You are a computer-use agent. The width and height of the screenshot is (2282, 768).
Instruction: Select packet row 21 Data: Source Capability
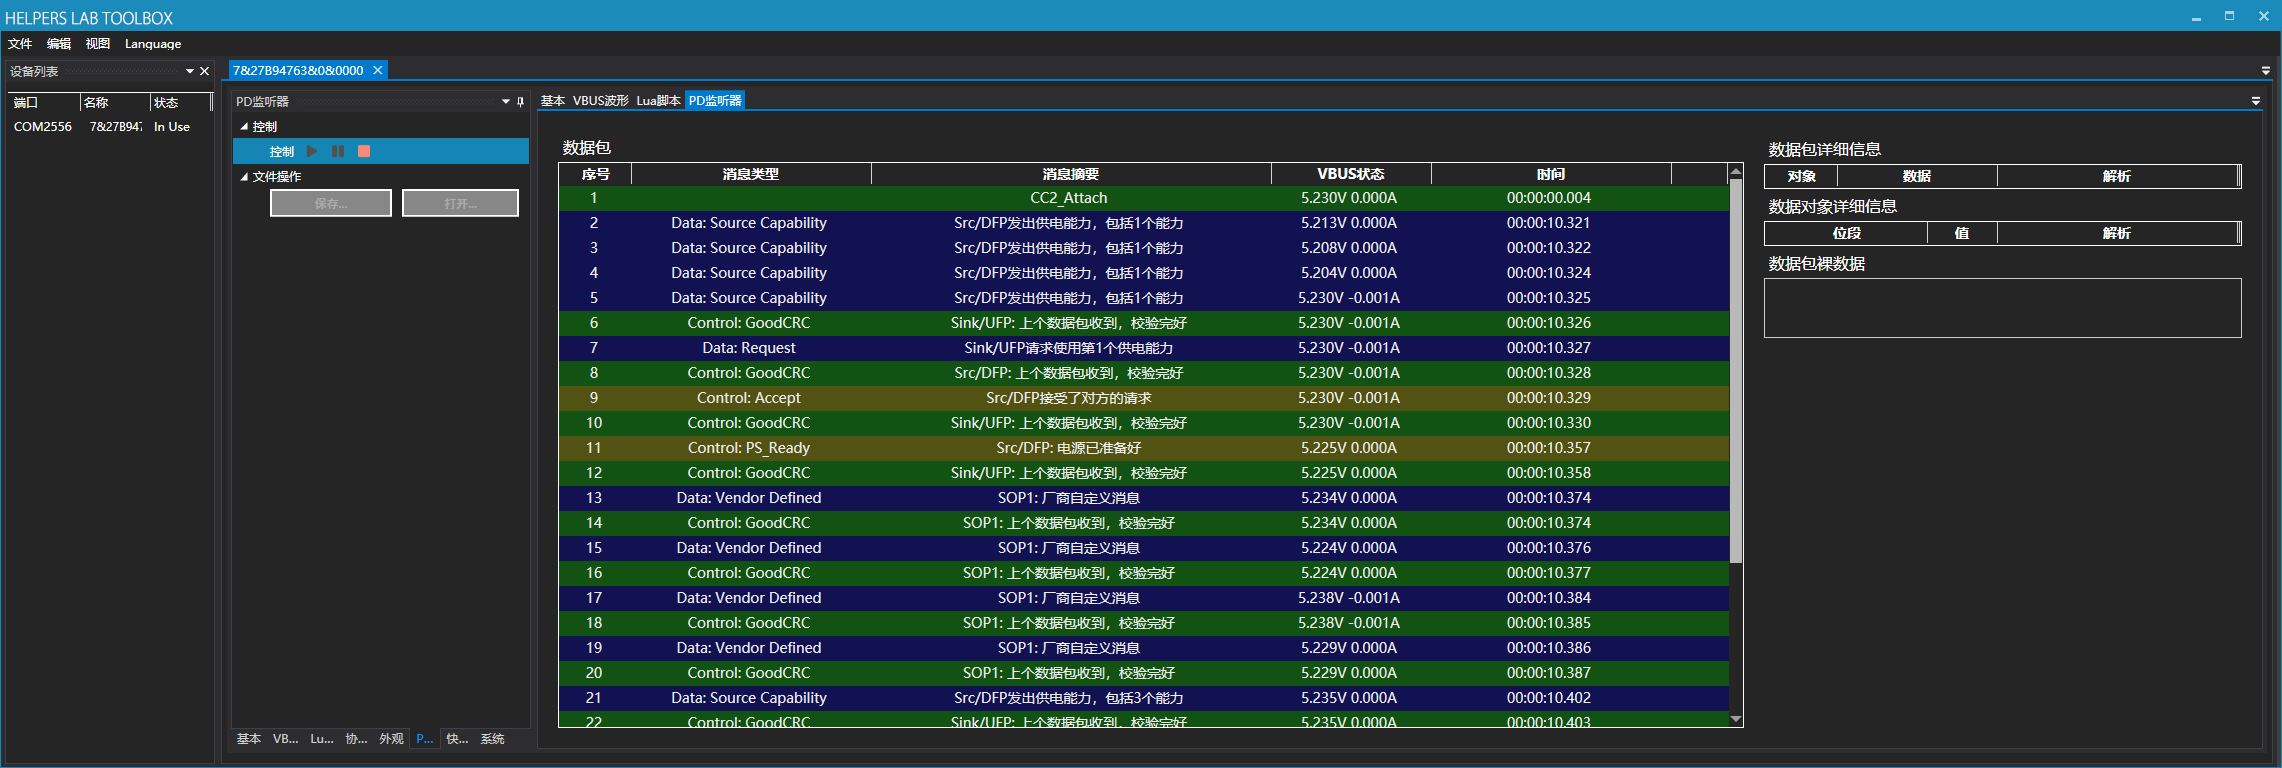pos(1144,698)
